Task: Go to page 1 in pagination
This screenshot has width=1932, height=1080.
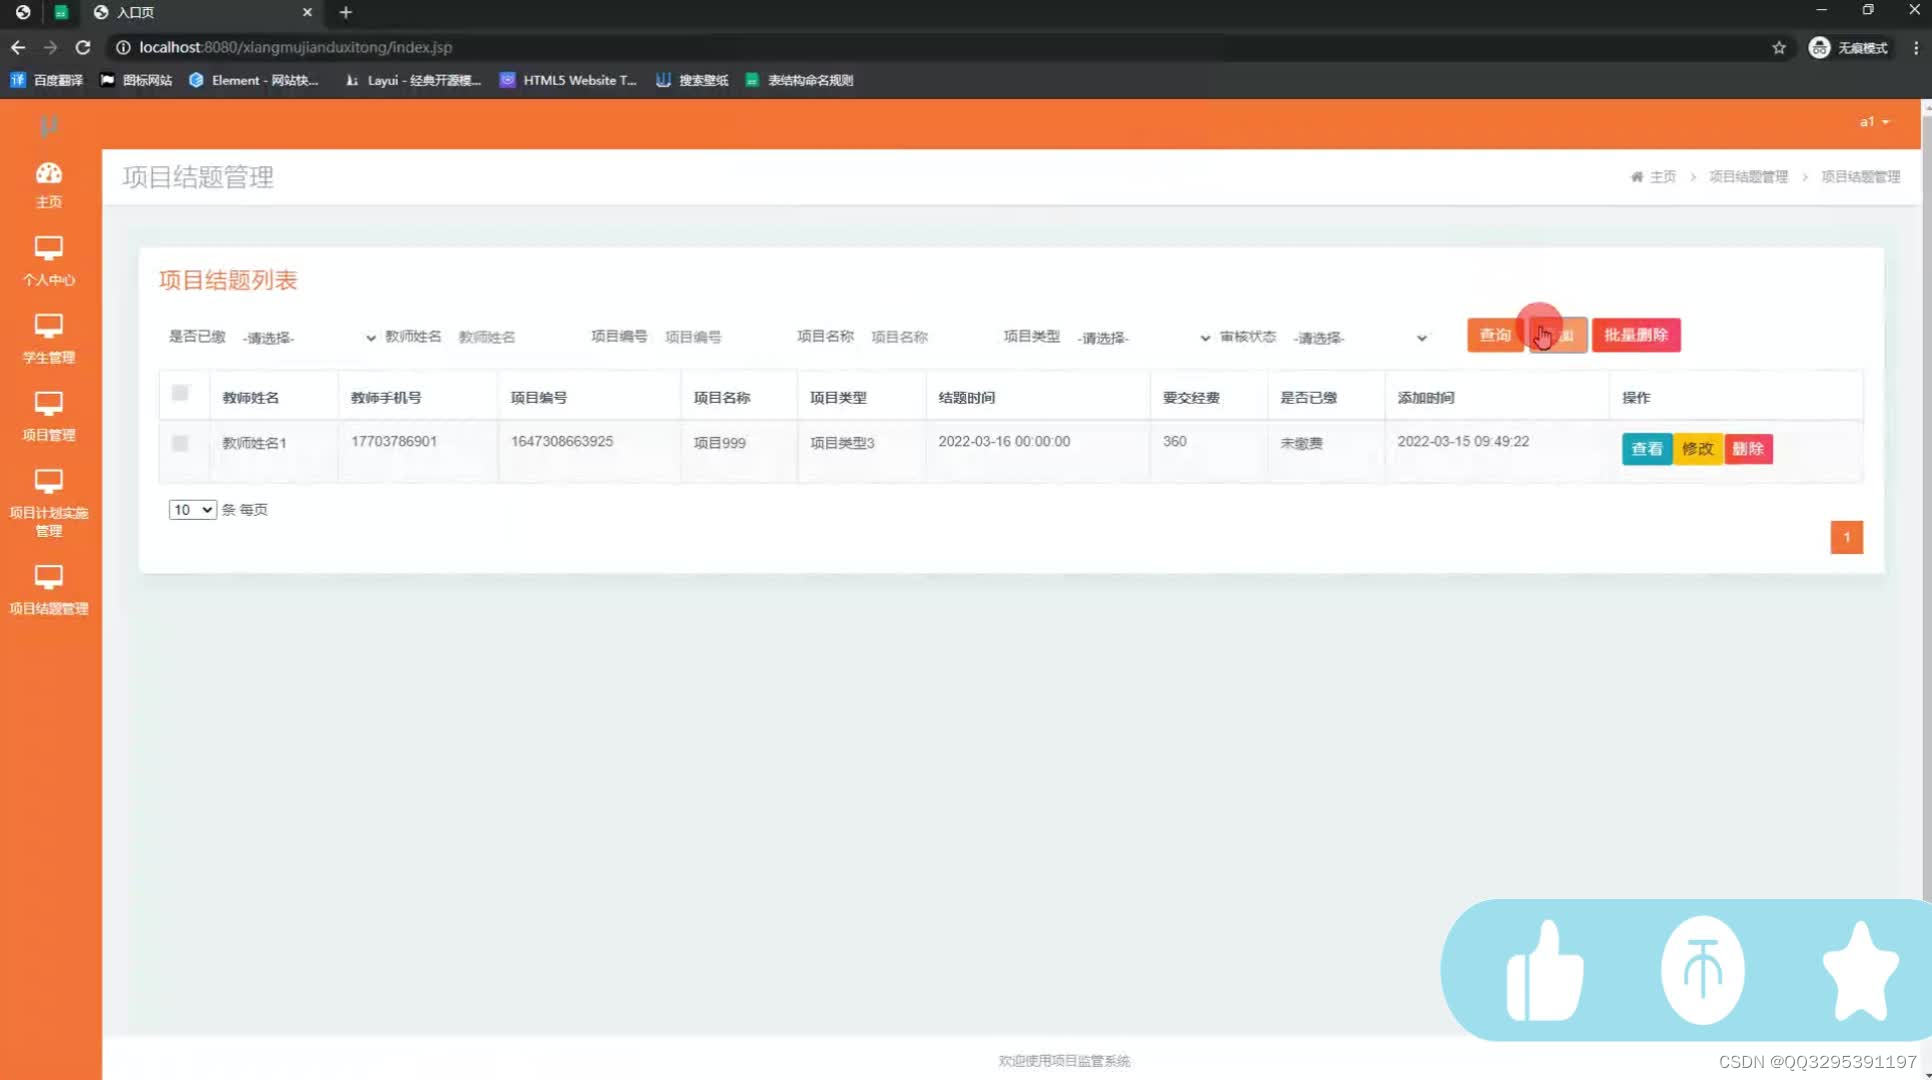Action: [x=1846, y=537]
